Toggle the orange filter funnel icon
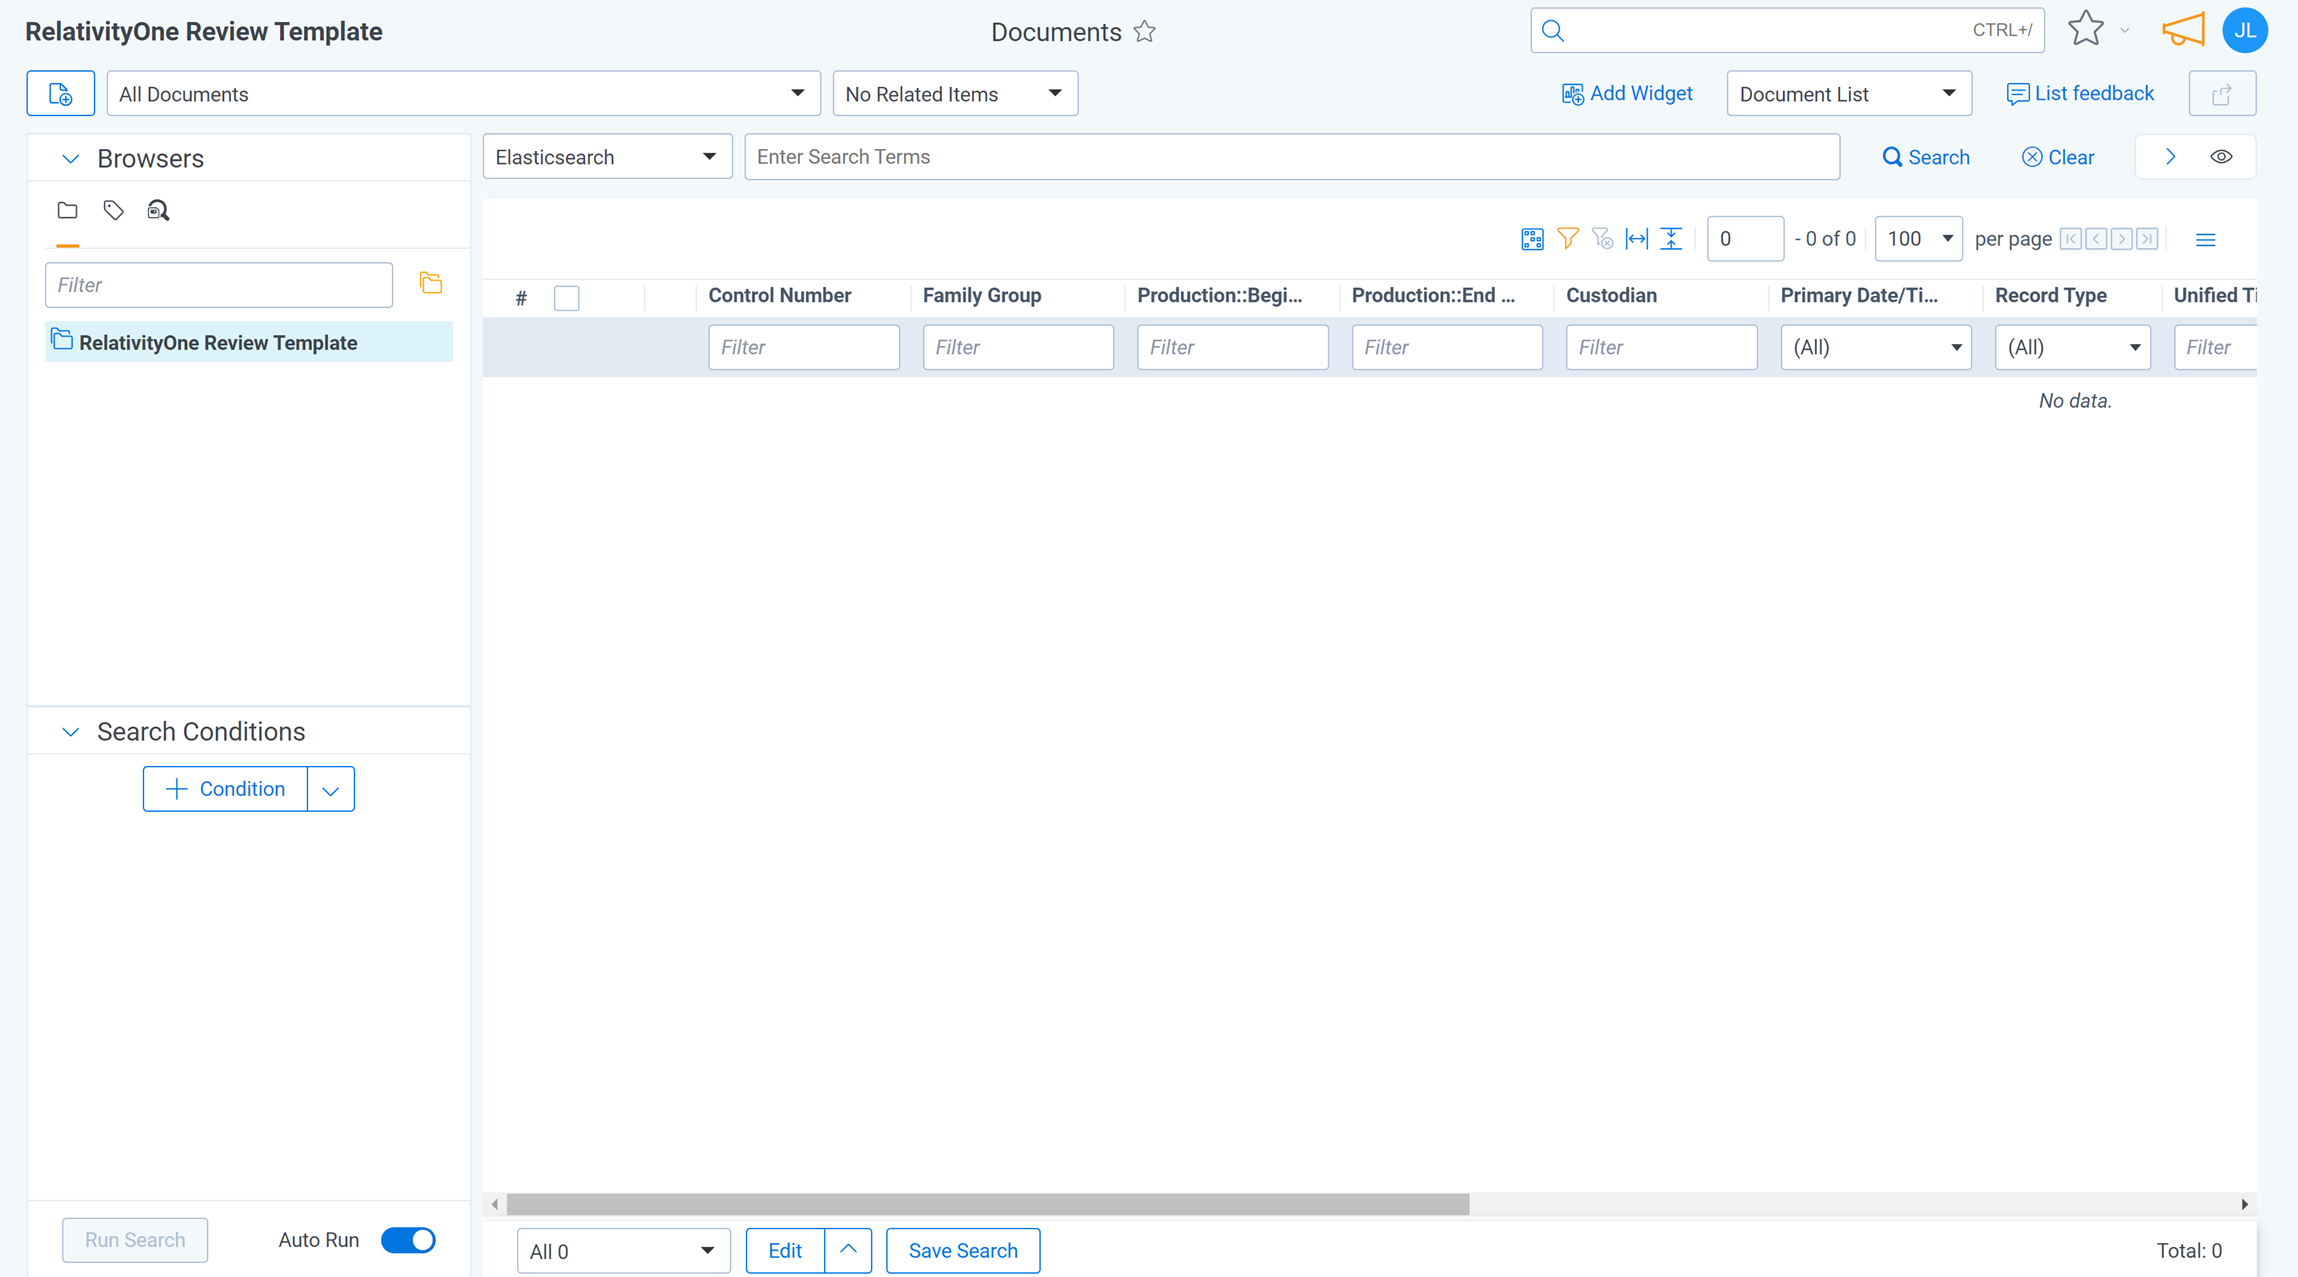 1568,238
